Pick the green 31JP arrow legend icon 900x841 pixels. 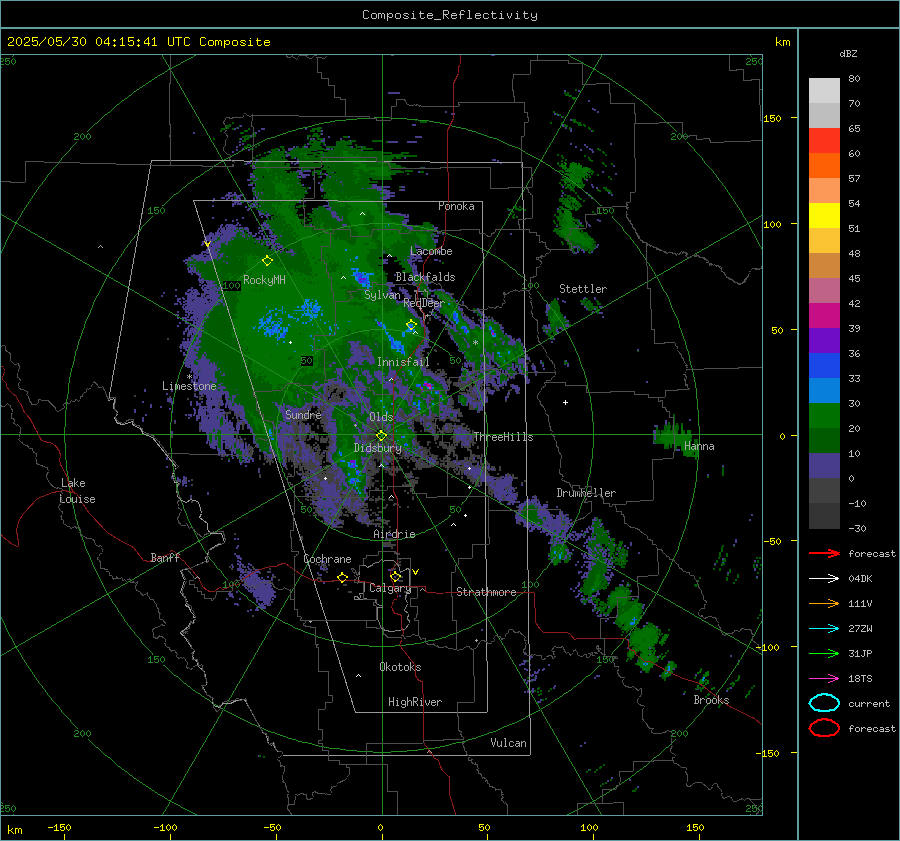coord(824,653)
